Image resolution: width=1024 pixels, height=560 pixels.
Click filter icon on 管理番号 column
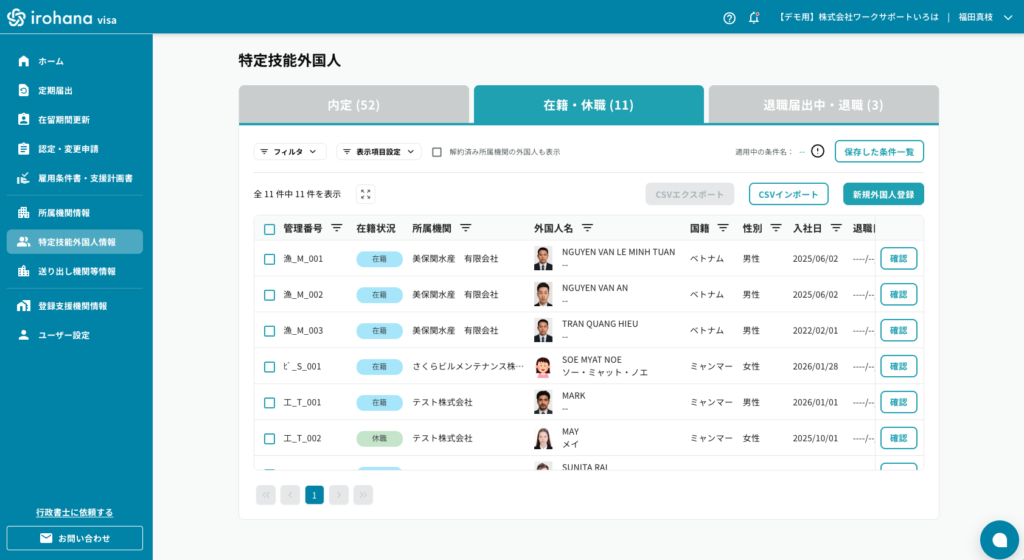(x=337, y=228)
